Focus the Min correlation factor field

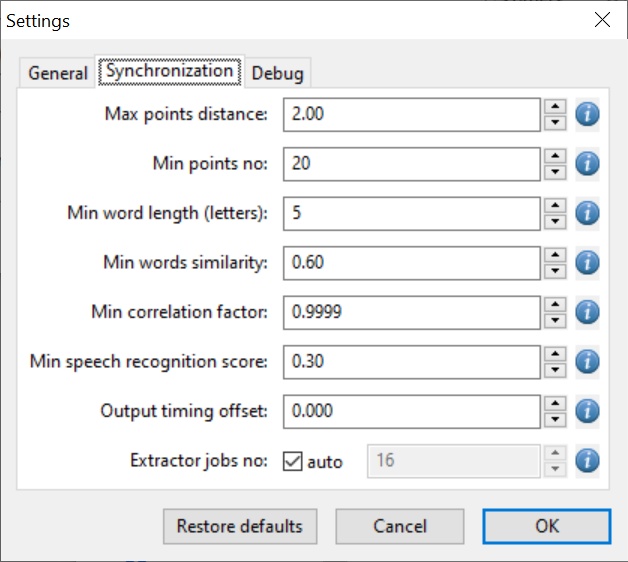pos(412,312)
